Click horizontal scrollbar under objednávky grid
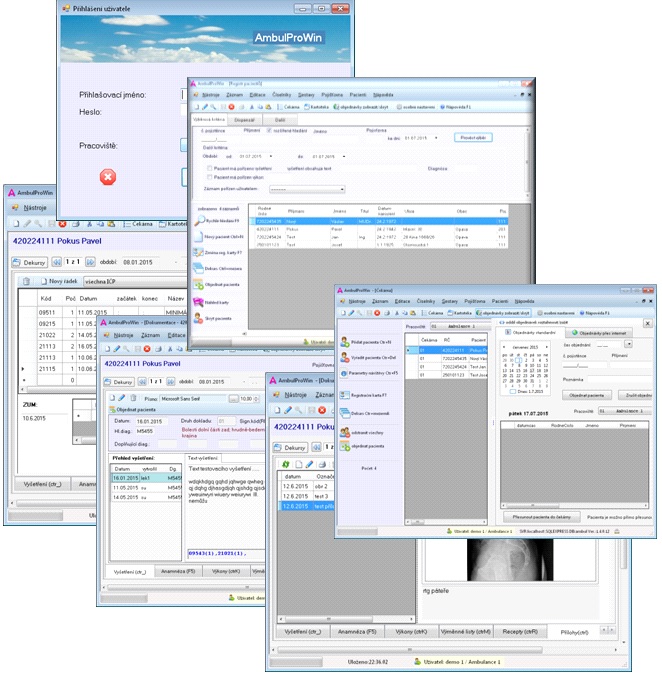 (x=575, y=506)
